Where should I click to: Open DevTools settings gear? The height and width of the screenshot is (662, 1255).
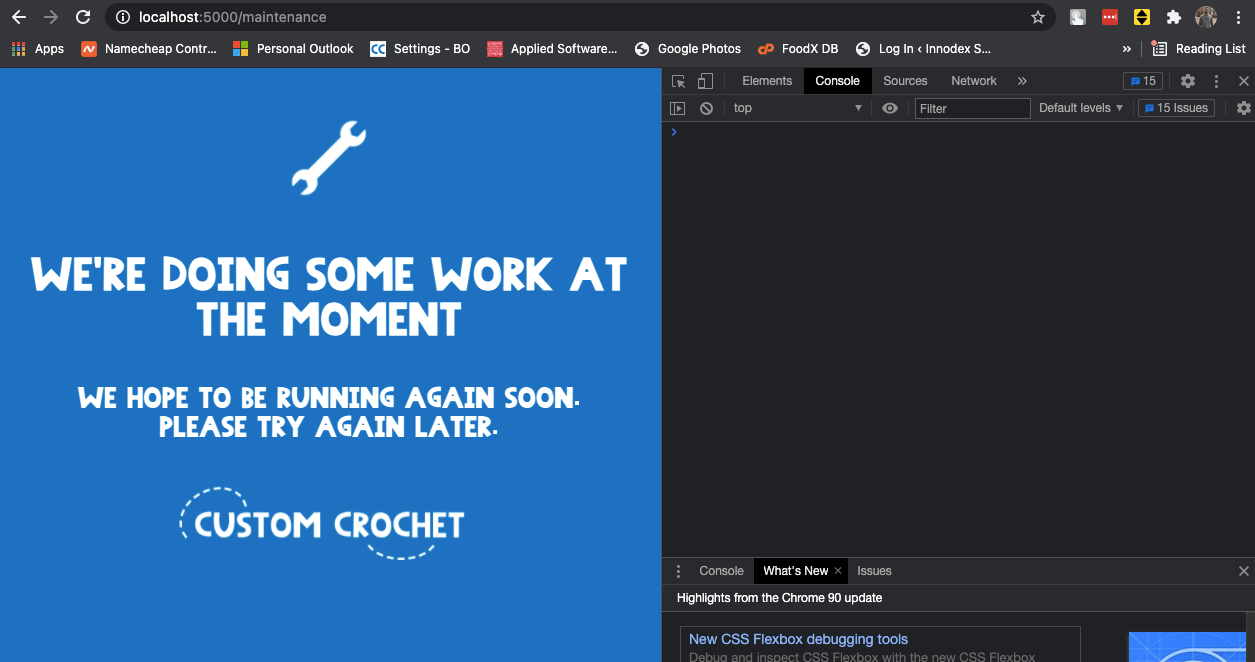click(1188, 81)
